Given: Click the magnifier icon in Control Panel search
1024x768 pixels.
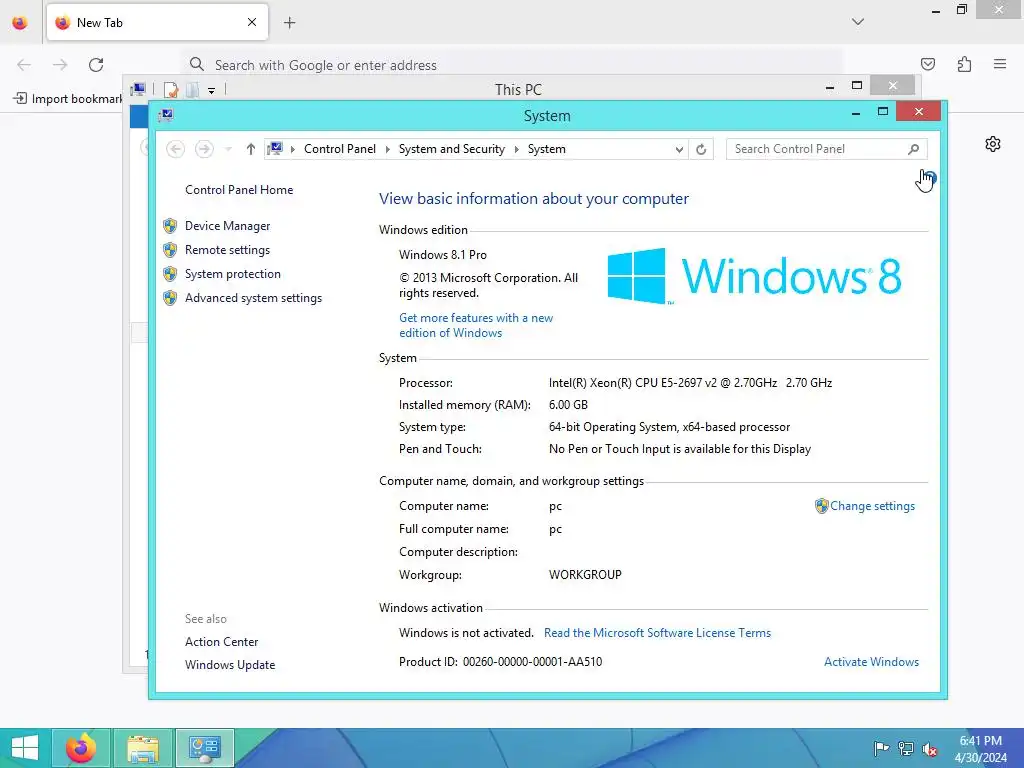Looking at the screenshot, I should tap(914, 150).
